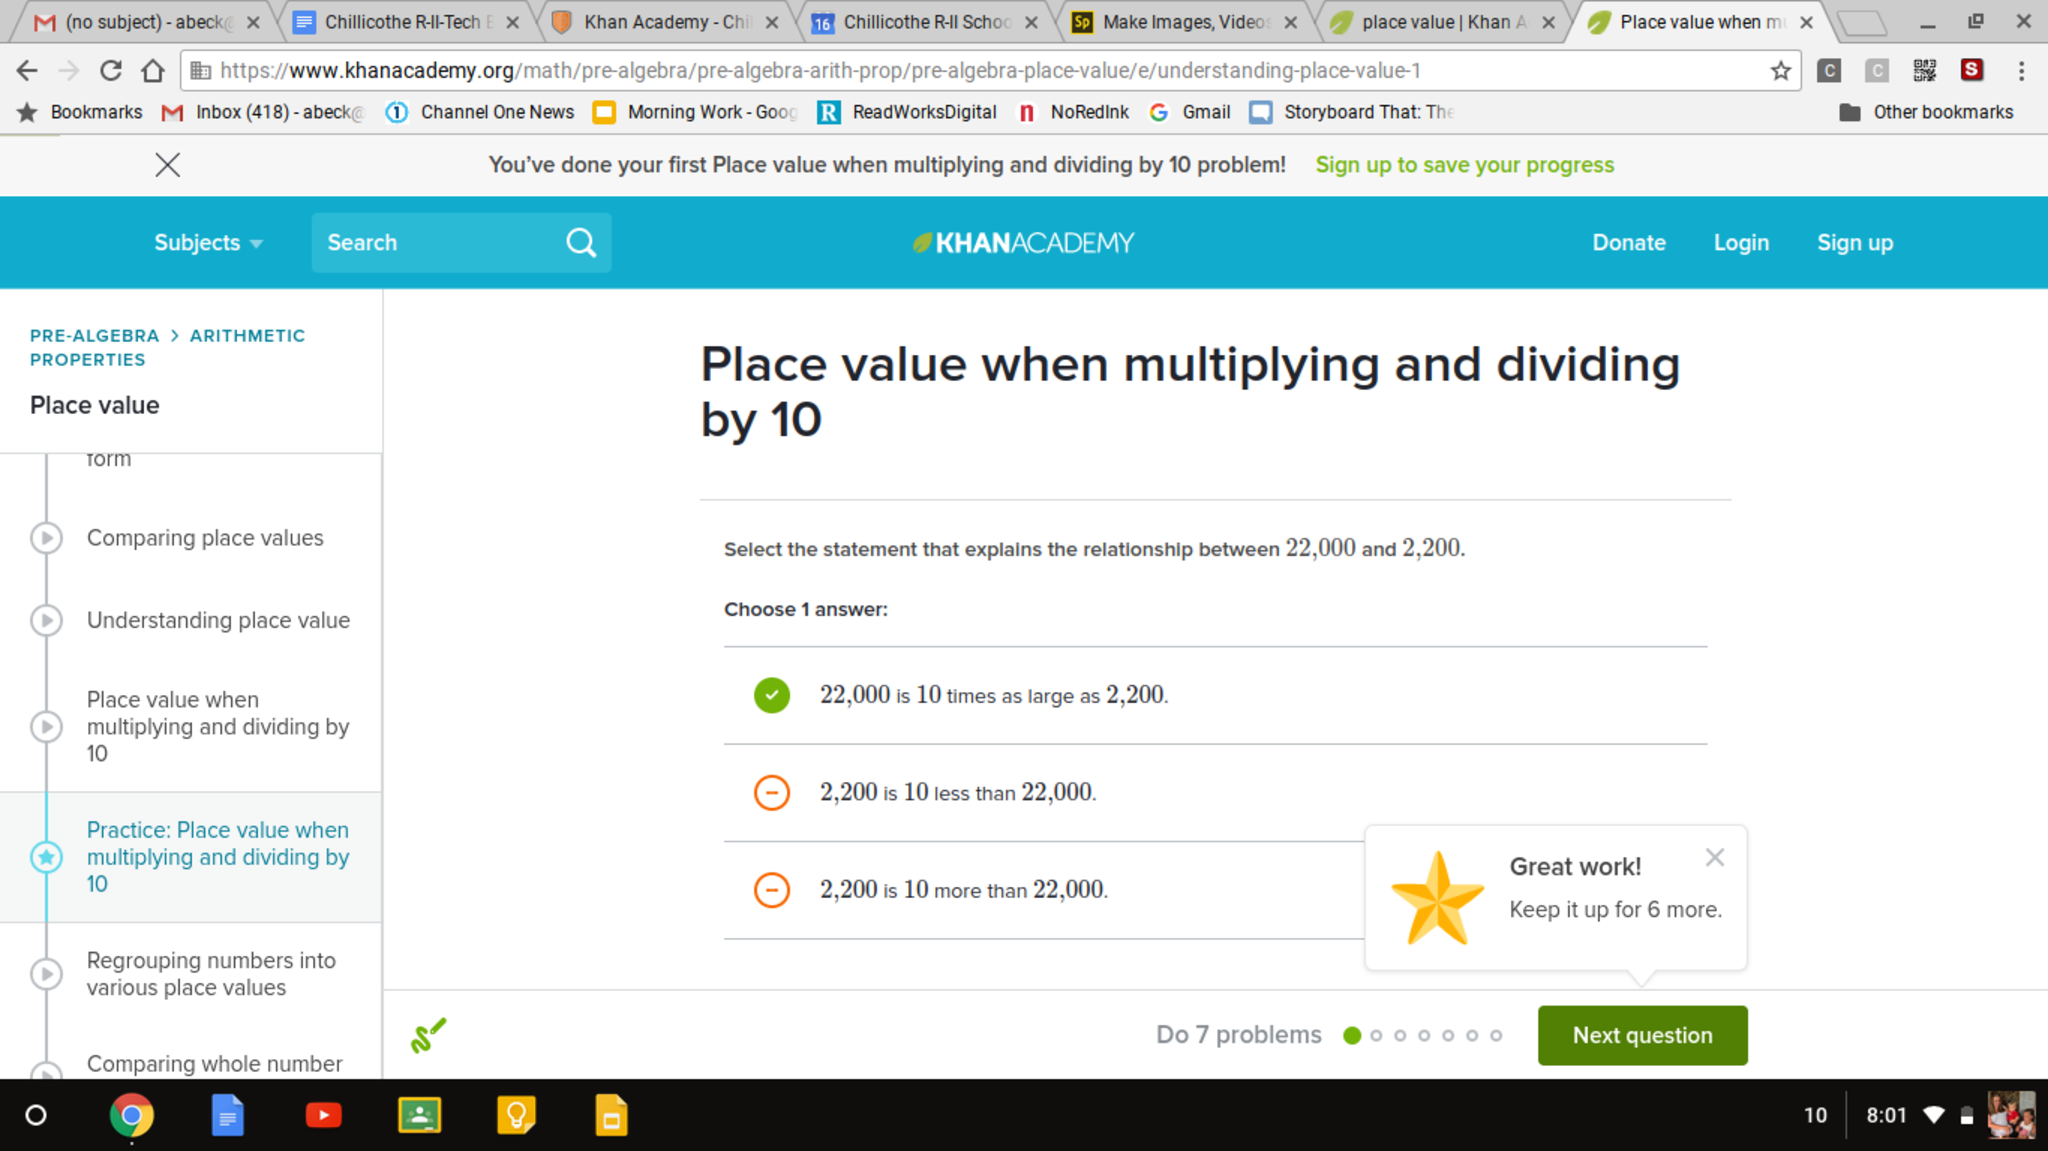Click the bookmark star in address bar
The width and height of the screenshot is (2048, 1151).
coord(1780,71)
